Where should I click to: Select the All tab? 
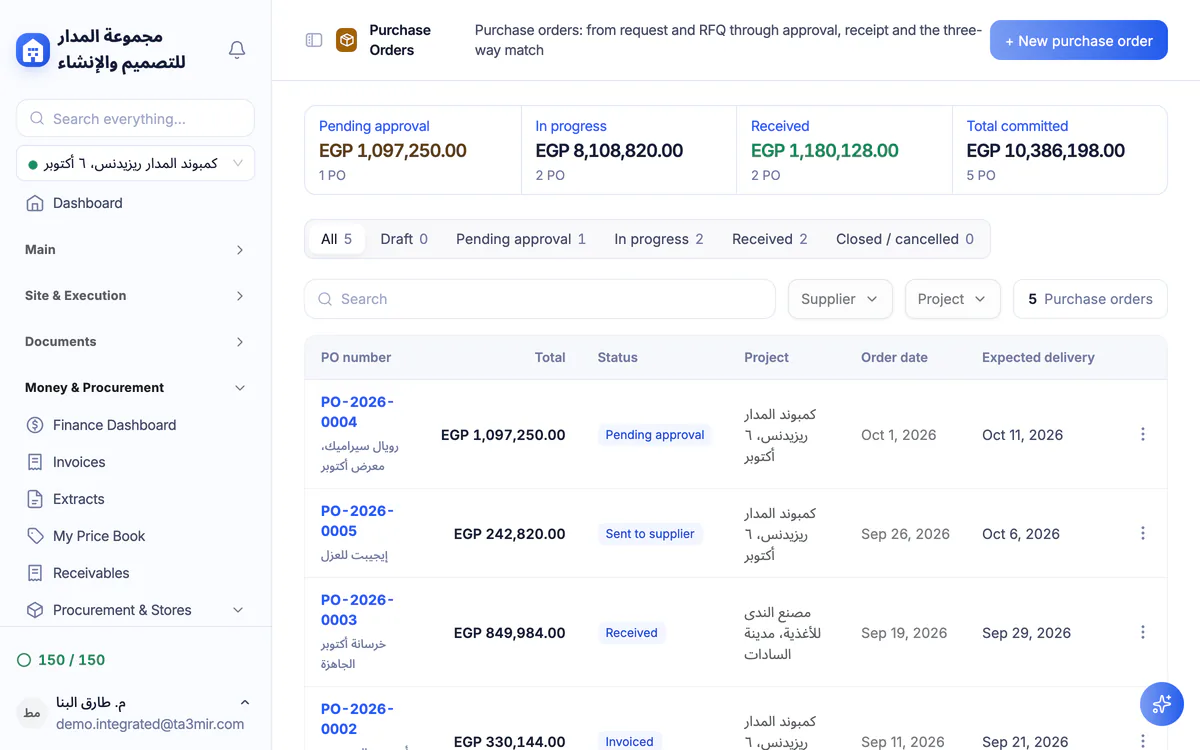pyautogui.click(x=336, y=239)
